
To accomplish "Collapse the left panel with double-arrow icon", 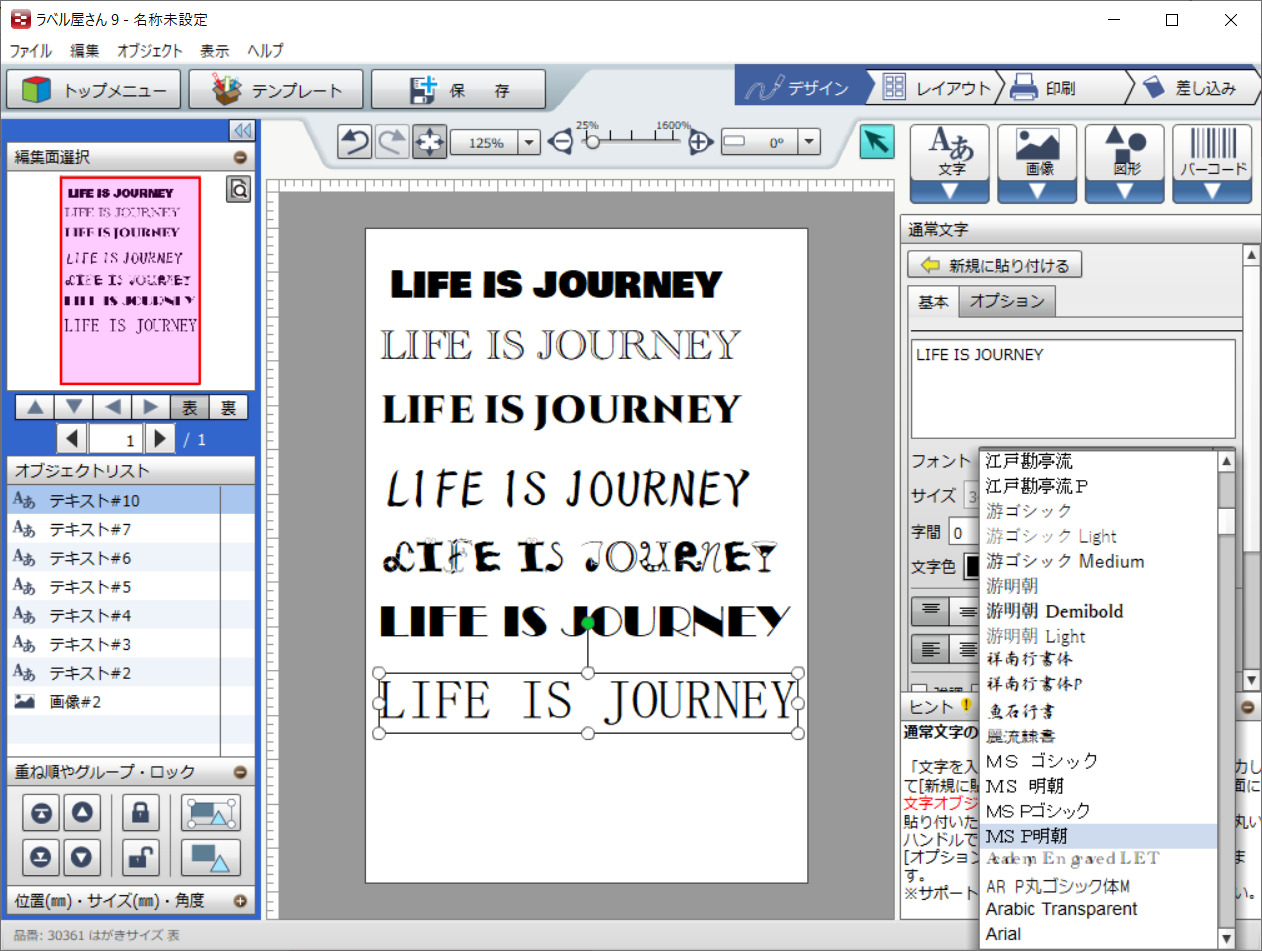I will click(242, 131).
